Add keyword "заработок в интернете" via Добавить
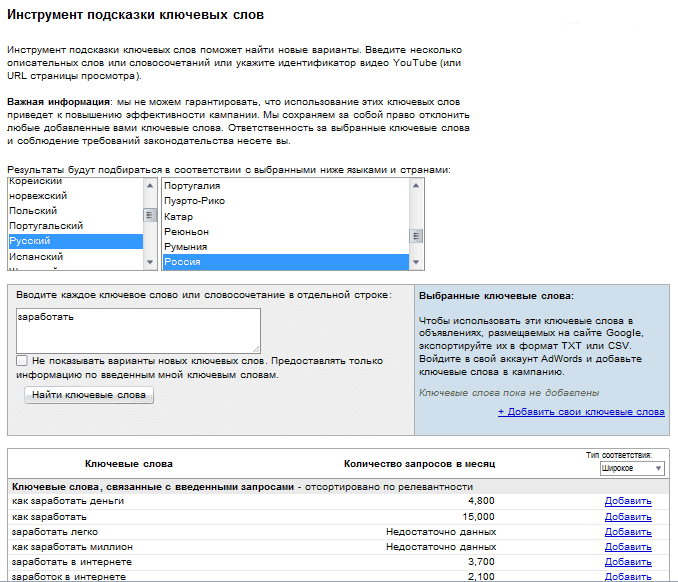Image resolution: width=678 pixels, height=582 pixels. click(628, 576)
